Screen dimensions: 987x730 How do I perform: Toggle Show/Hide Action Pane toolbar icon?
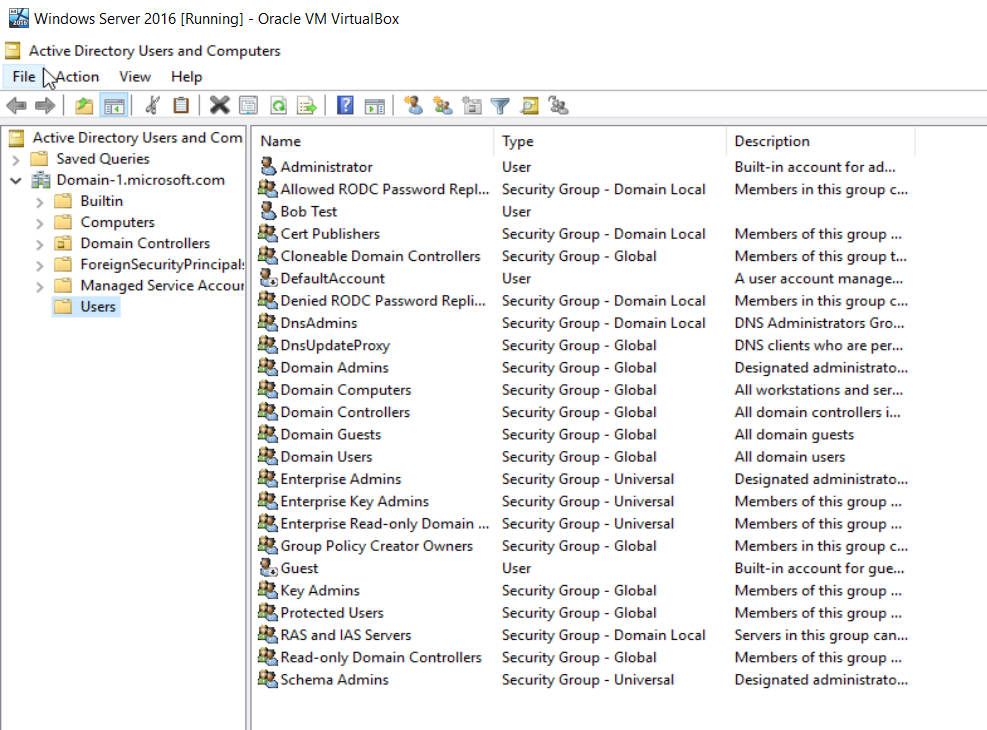pos(375,106)
